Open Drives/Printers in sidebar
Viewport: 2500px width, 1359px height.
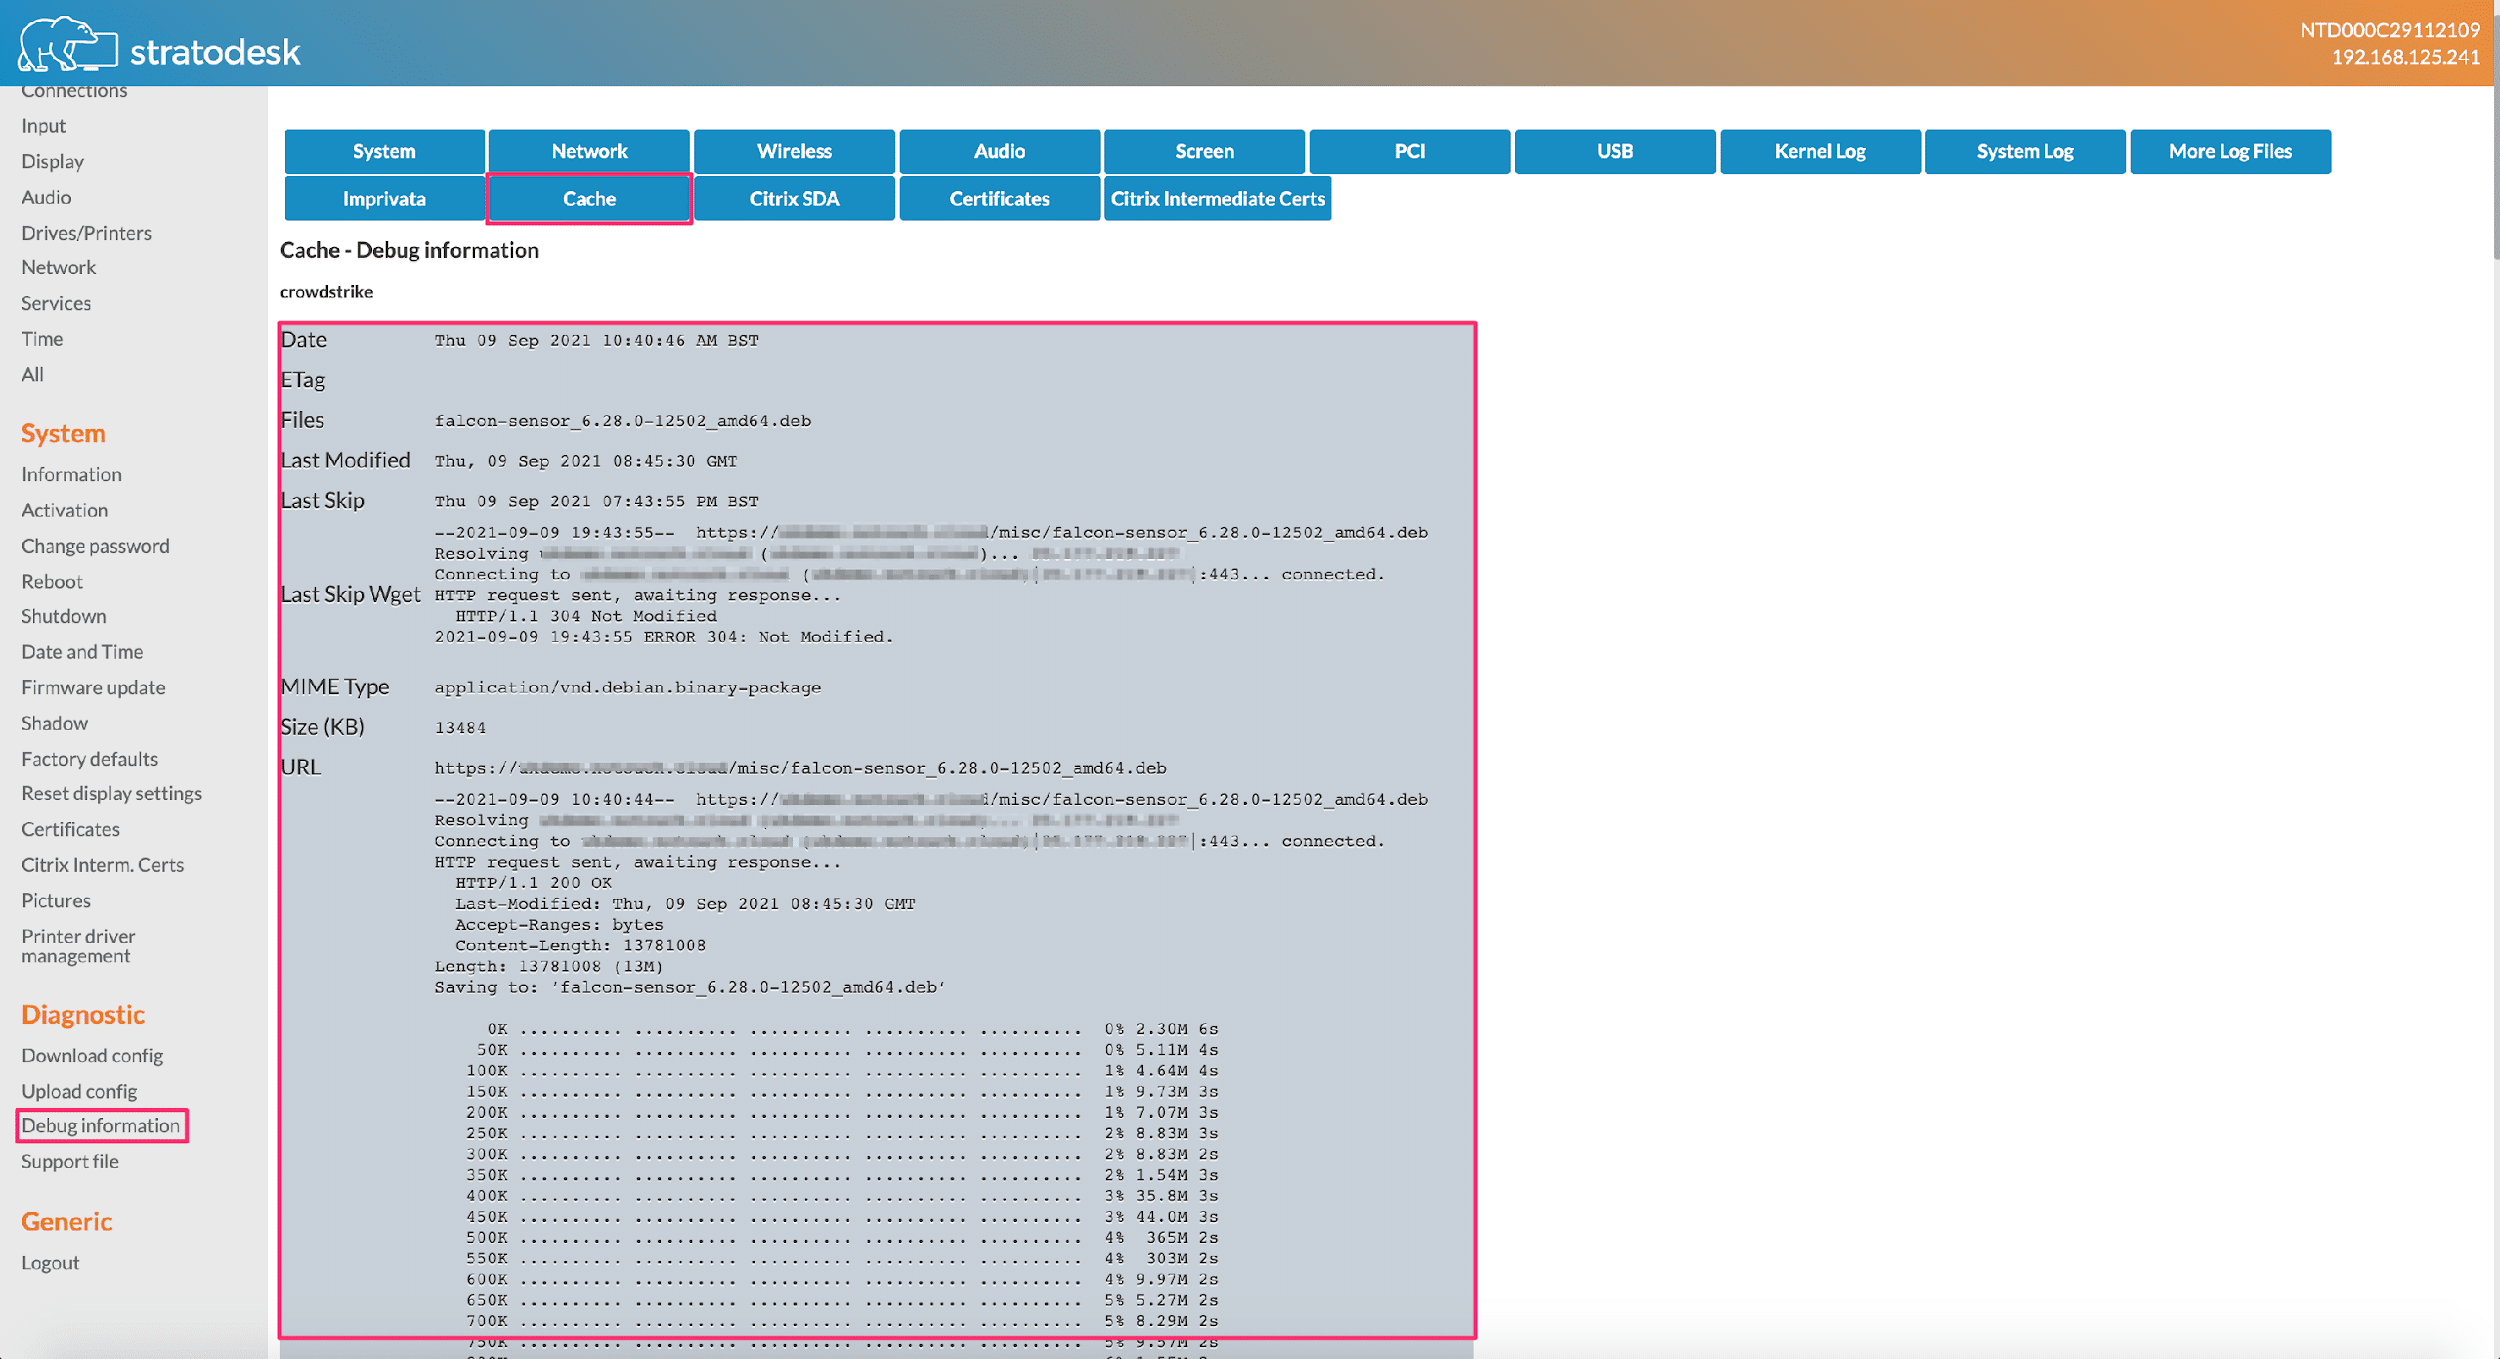point(86,233)
